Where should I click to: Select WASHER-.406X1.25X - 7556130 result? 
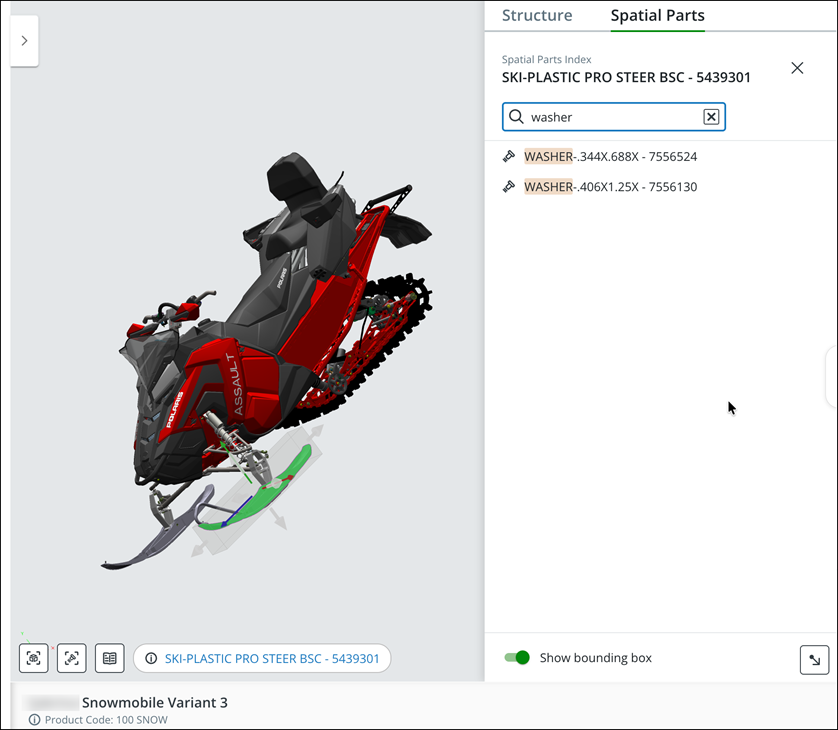610,187
